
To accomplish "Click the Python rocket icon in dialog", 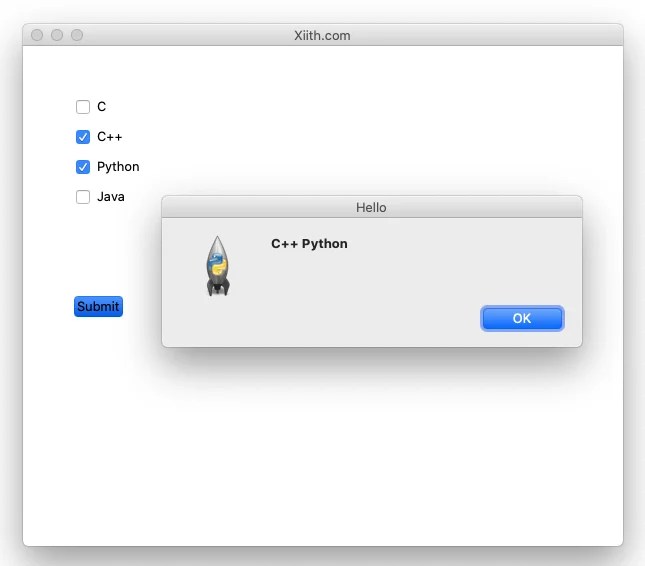I will [x=218, y=266].
